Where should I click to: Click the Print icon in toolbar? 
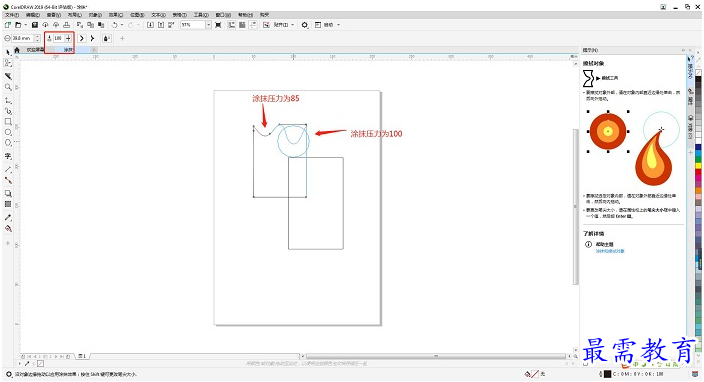66,25
